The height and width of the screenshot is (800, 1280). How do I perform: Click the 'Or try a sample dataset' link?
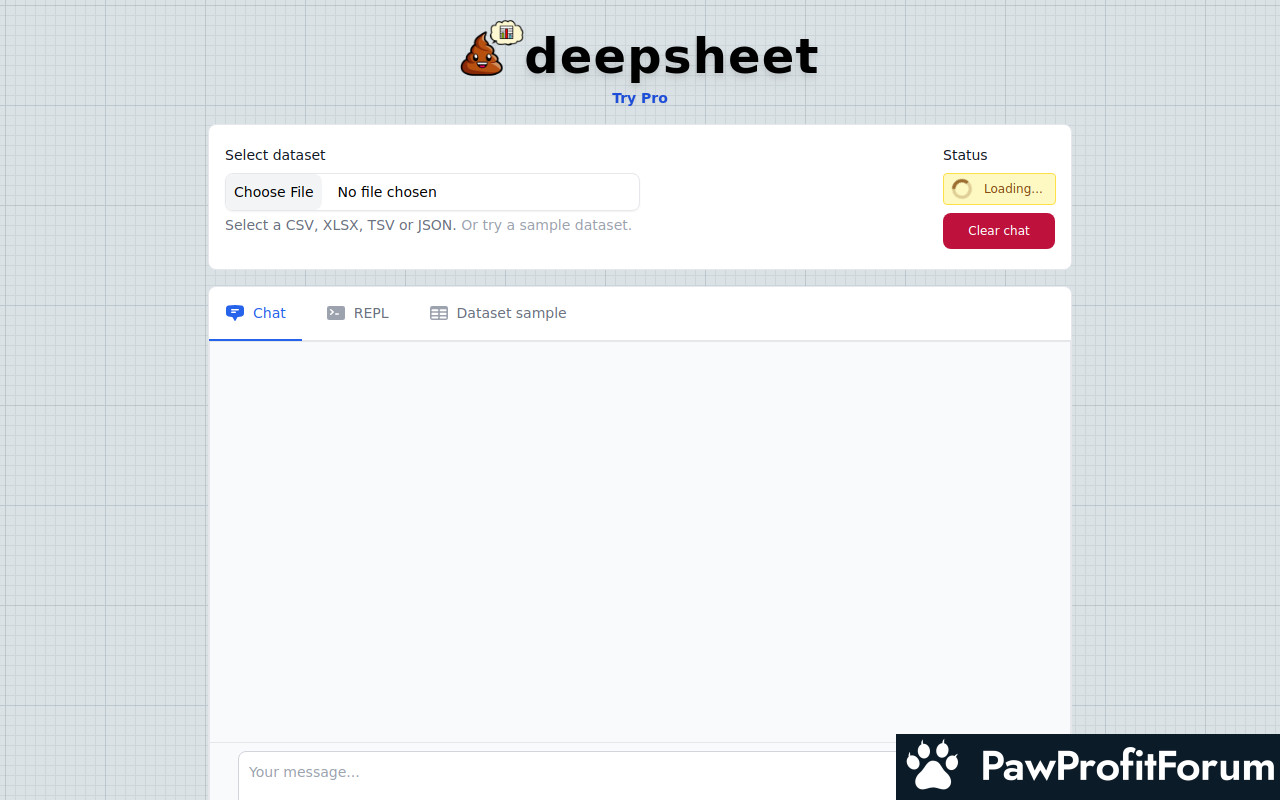[546, 225]
